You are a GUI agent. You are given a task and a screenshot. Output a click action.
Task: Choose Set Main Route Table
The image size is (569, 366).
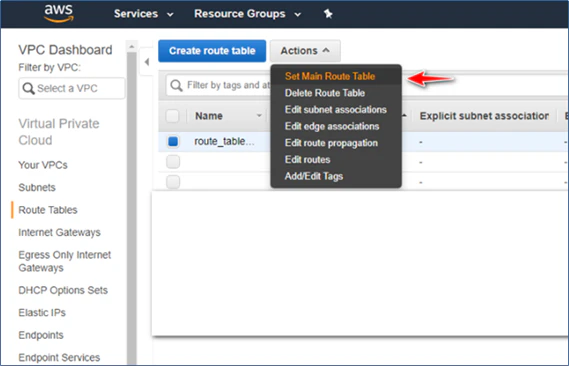tap(330, 76)
